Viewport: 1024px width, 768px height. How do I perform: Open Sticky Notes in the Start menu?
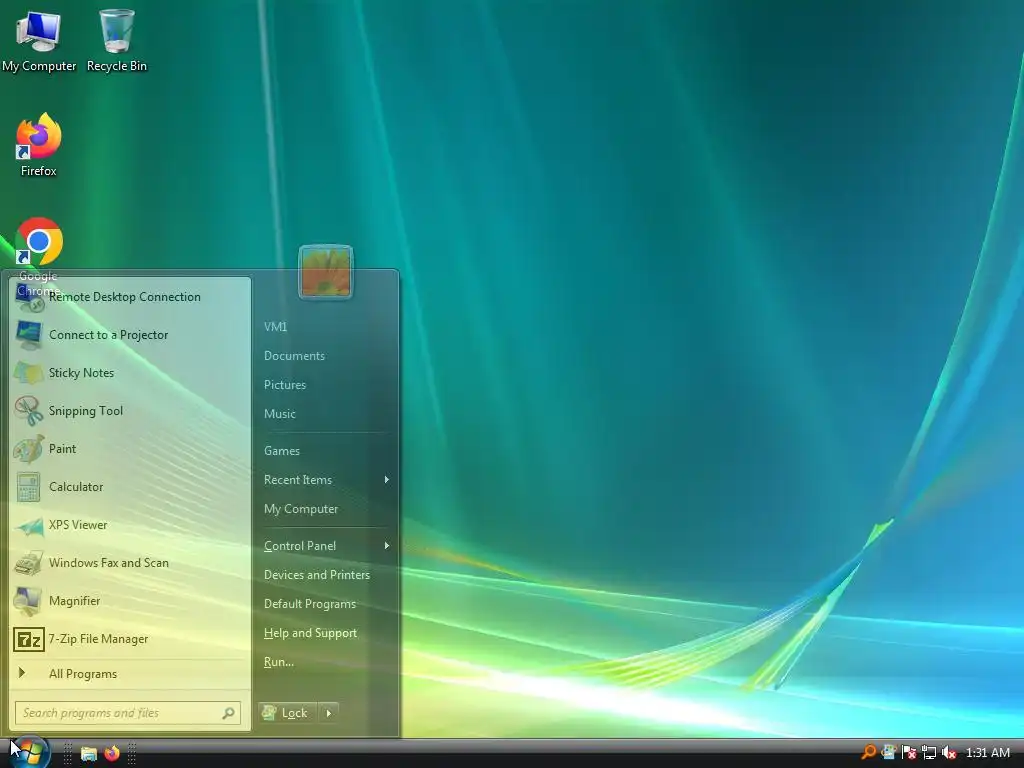[129, 373]
